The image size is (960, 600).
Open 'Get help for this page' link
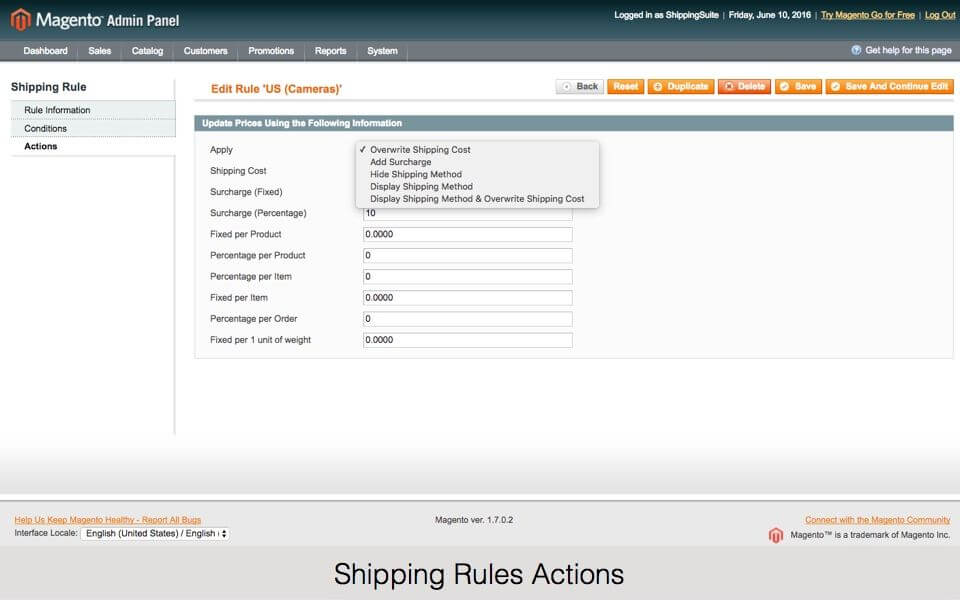[909, 50]
